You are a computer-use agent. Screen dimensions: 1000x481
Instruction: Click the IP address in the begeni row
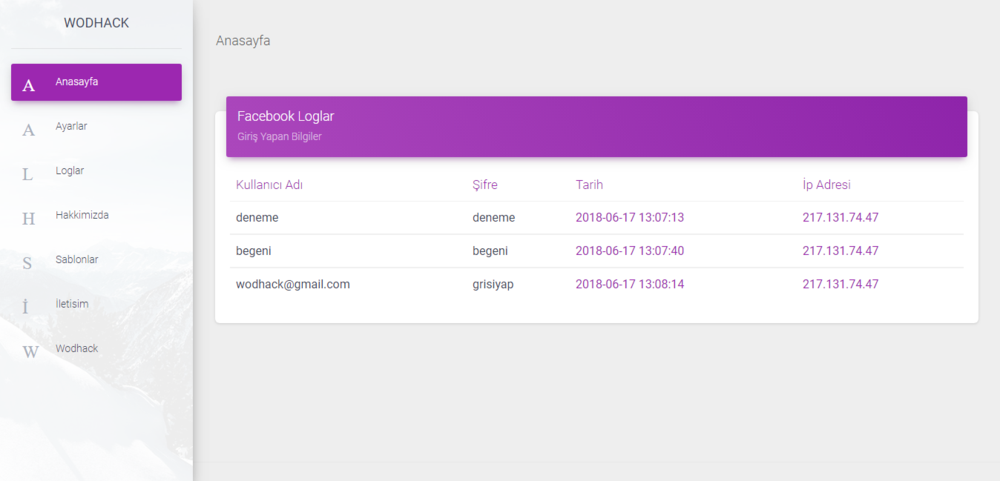tap(841, 251)
